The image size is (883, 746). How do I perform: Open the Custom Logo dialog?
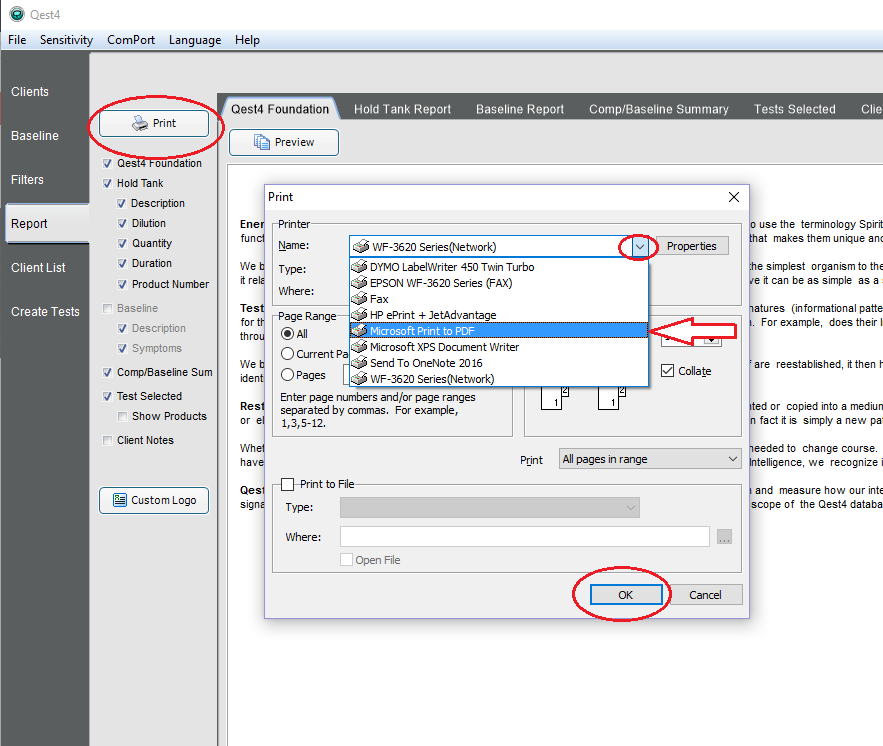click(154, 500)
